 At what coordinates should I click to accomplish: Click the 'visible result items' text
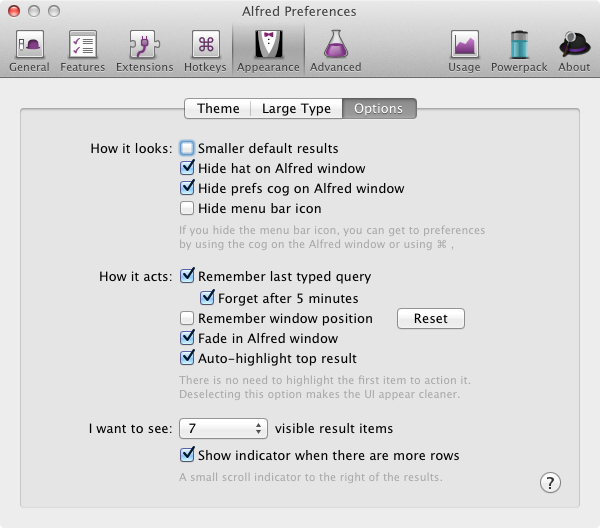click(x=334, y=429)
